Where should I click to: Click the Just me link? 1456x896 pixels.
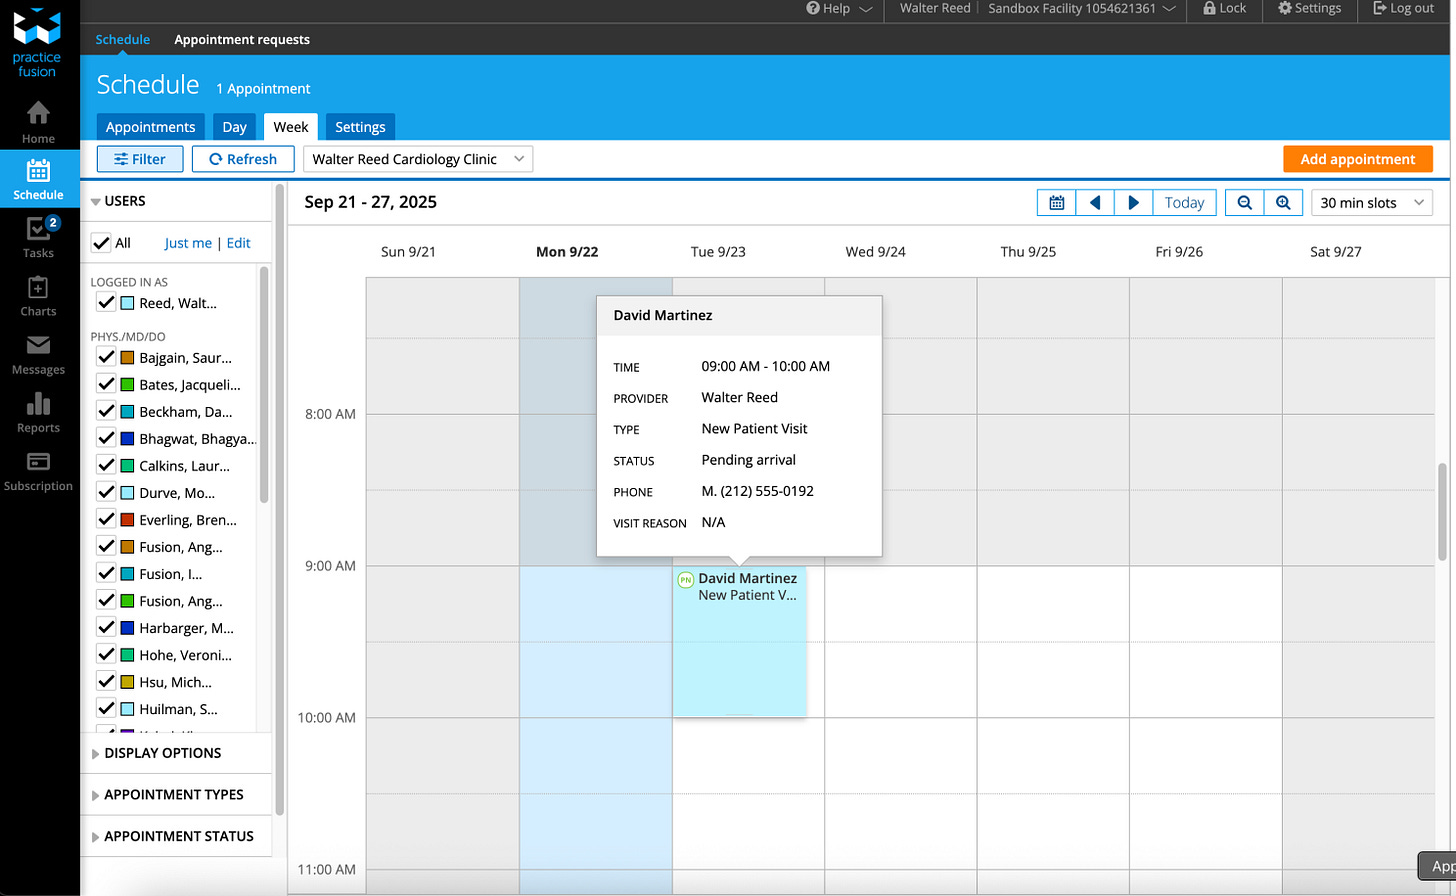[x=188, y=243]
